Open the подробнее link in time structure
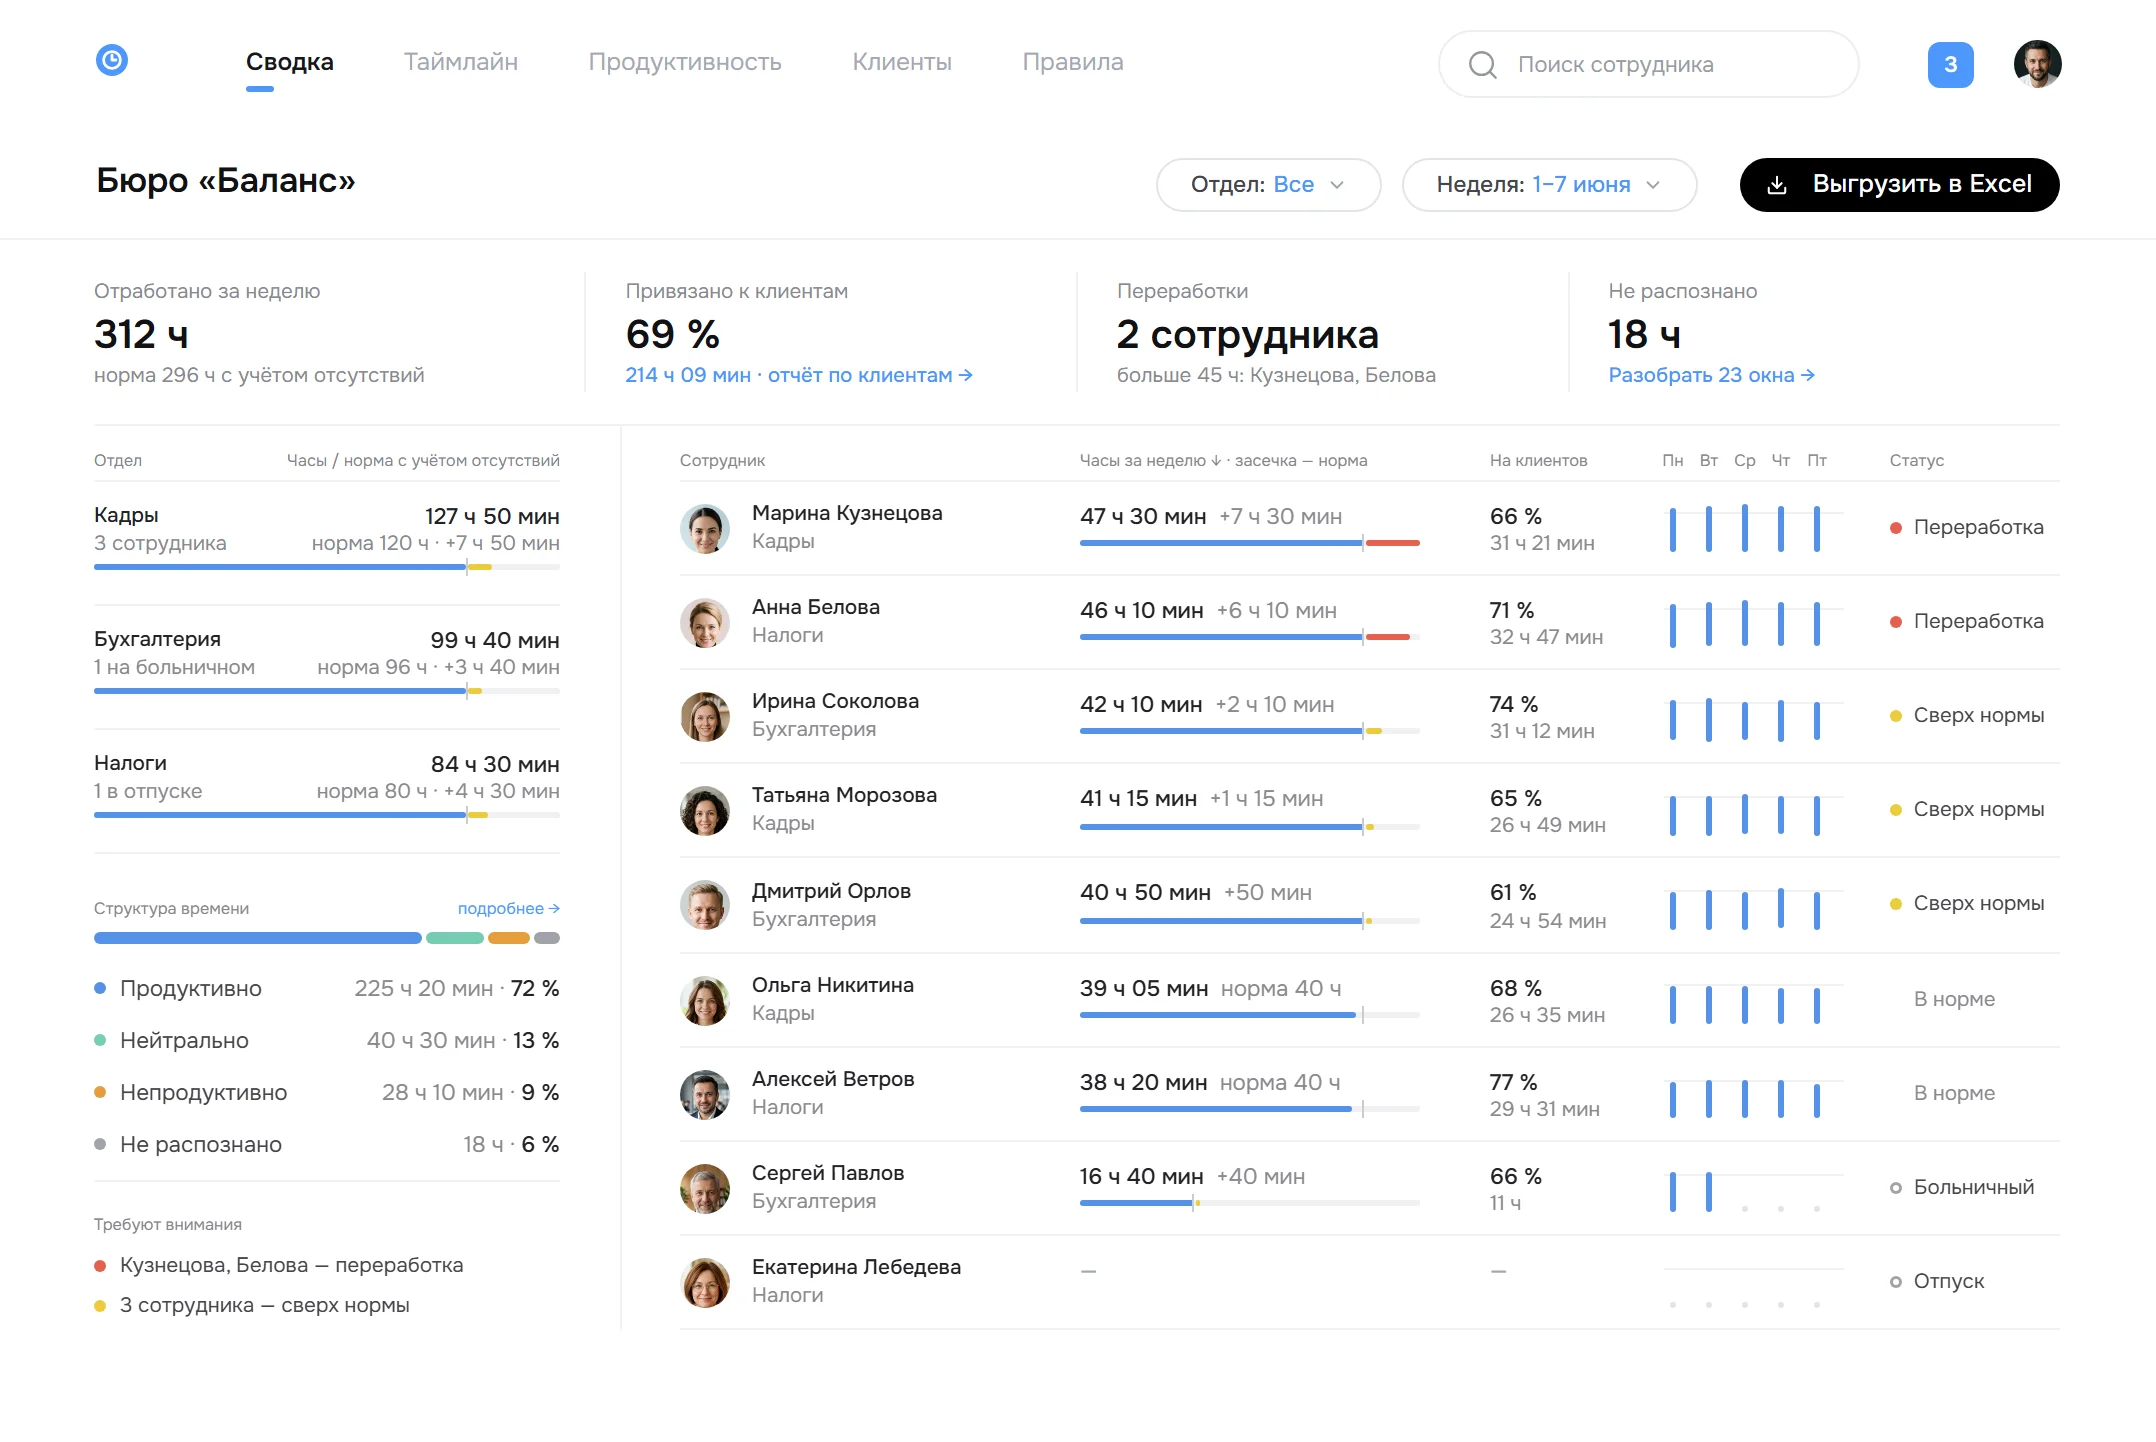Screen dimensions: 2156x1442 508,909
